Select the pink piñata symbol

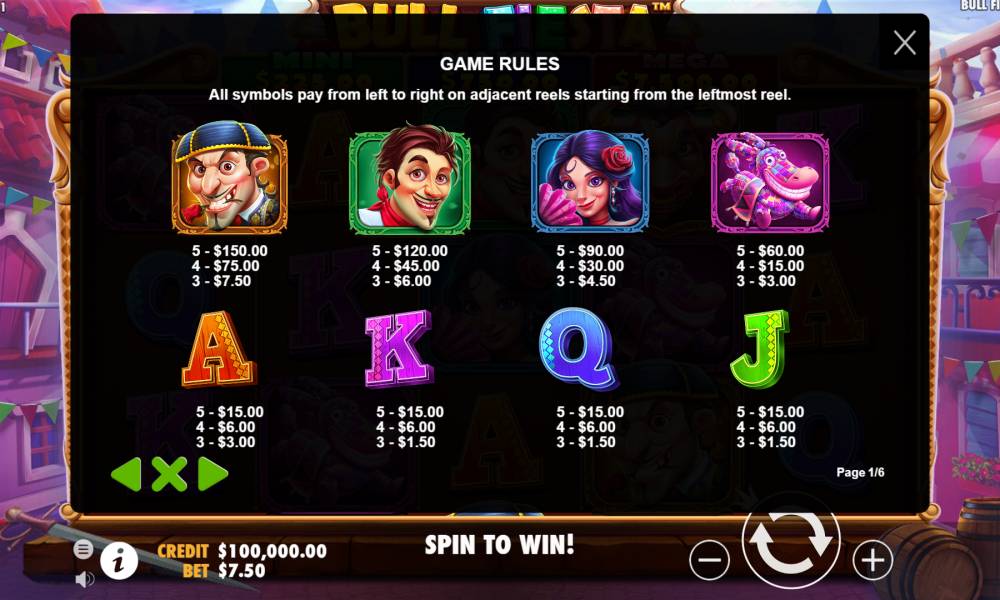click(770, 182)
